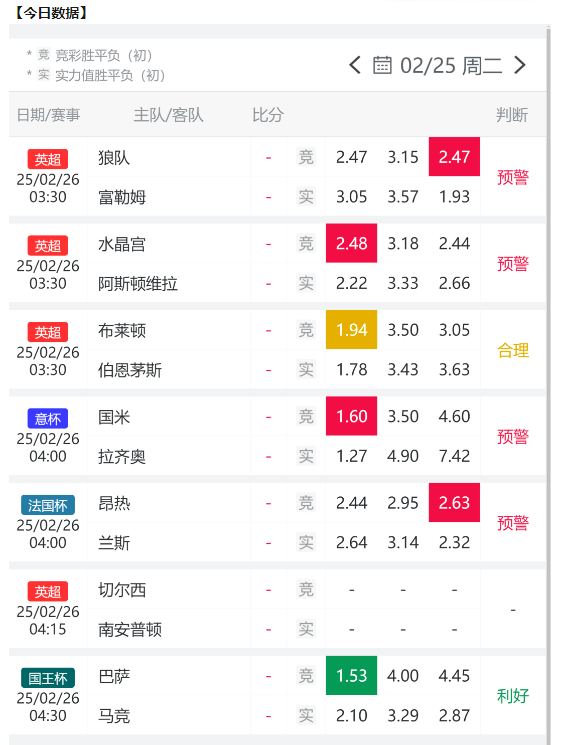Click the 预警 judgment for 国米 match
This screenshot has height=745, width=562.
click(x=513, y=436)
